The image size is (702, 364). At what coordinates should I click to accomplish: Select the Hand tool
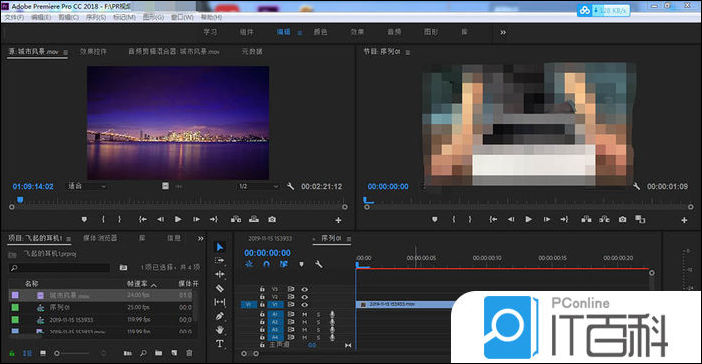219,330
